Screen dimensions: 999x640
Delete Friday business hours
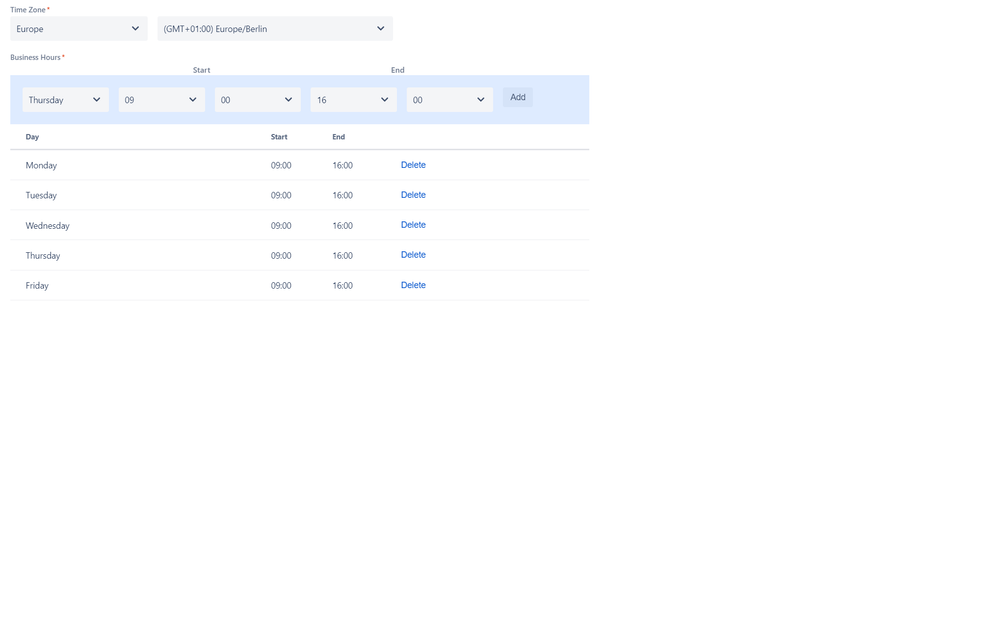[413, 284]
